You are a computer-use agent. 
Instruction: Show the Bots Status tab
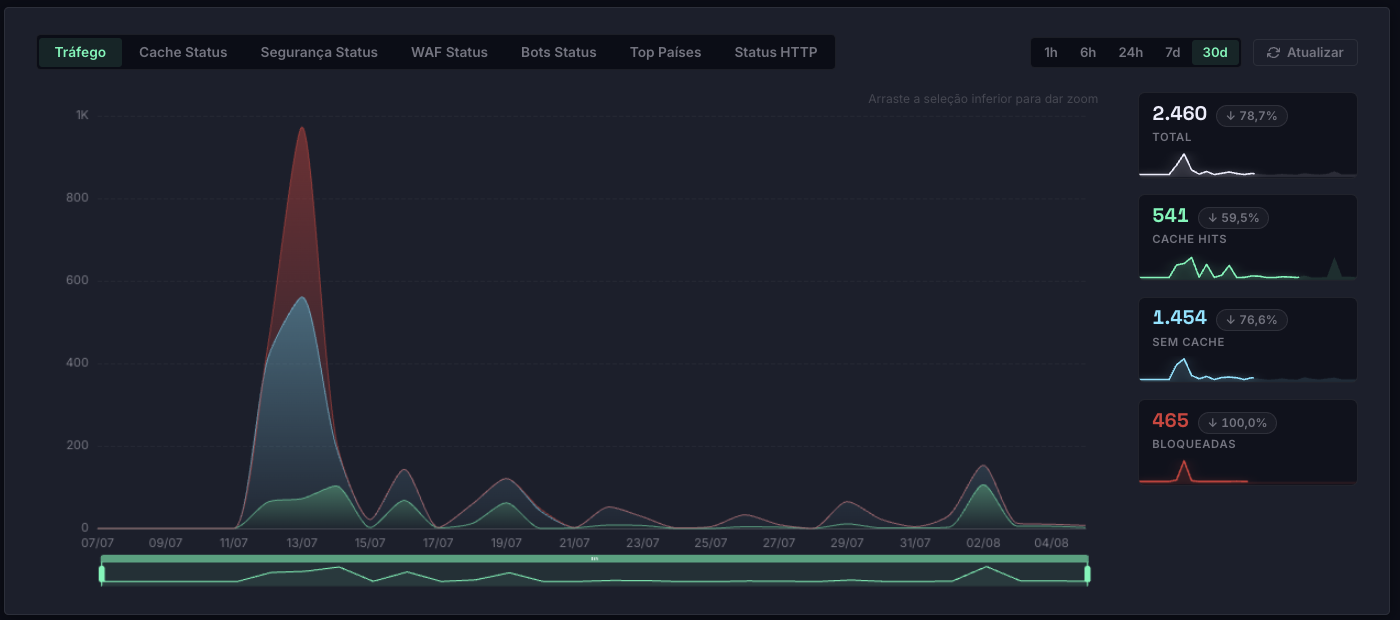pos(558,52)
